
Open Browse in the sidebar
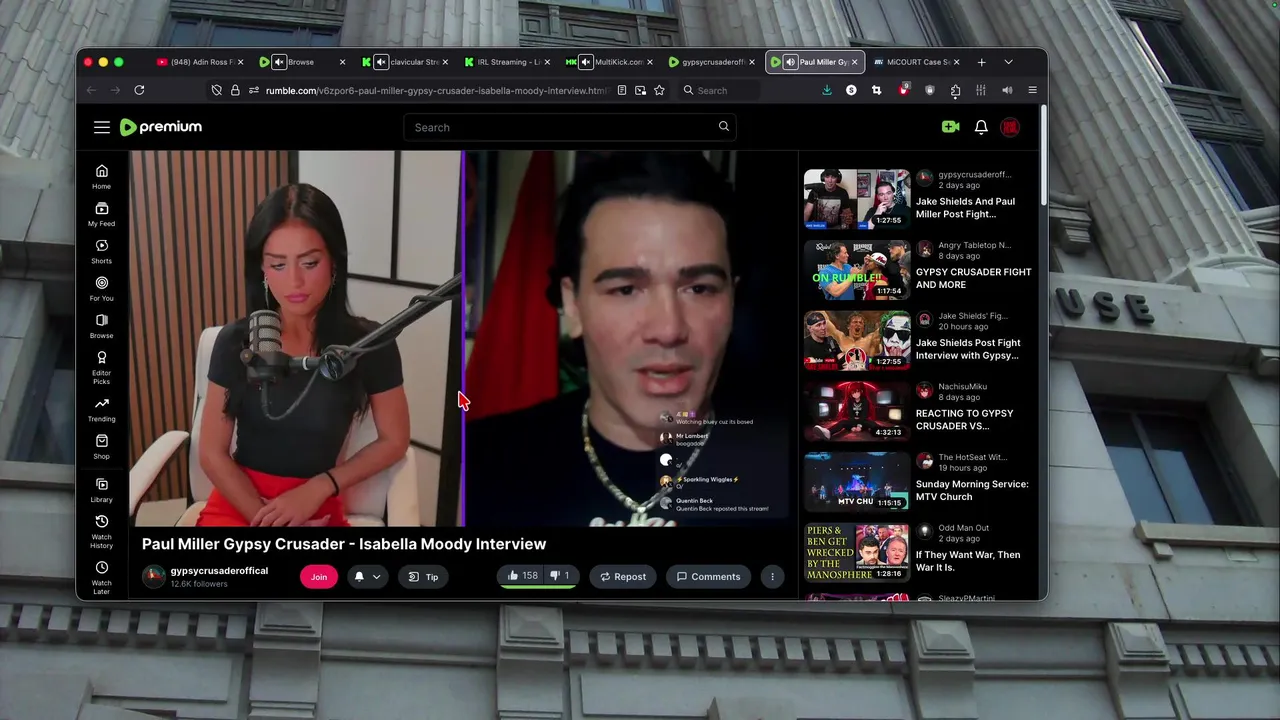point(102,326)
